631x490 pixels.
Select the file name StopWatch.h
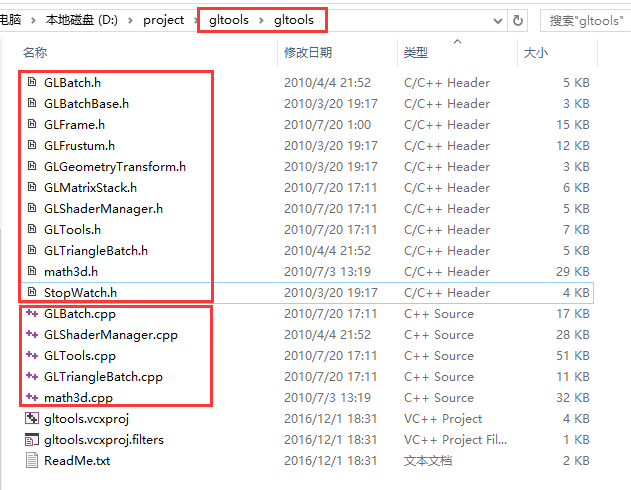pos(80,292)
